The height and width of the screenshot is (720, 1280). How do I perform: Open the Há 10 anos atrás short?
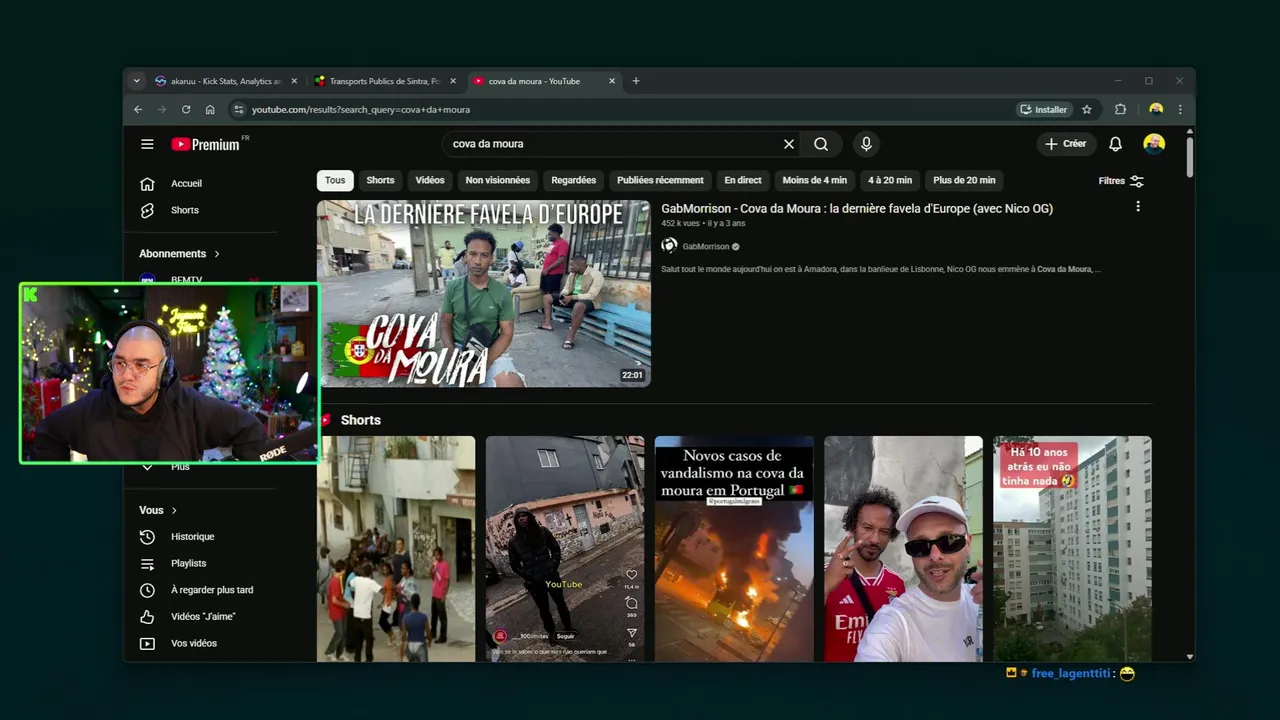click(x=1072, y=549)
